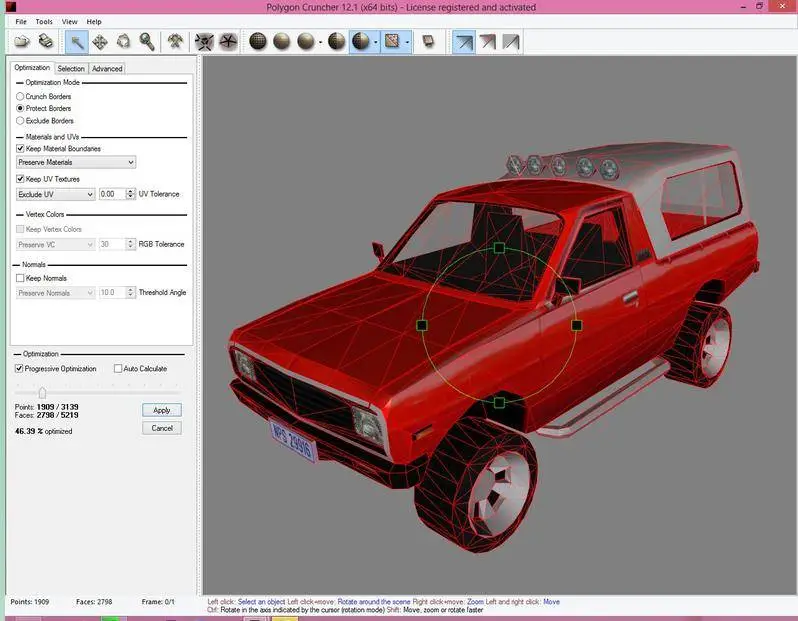
Task: Click the Threshold Angle 10.0 field
Action: (x=112, y=293)
